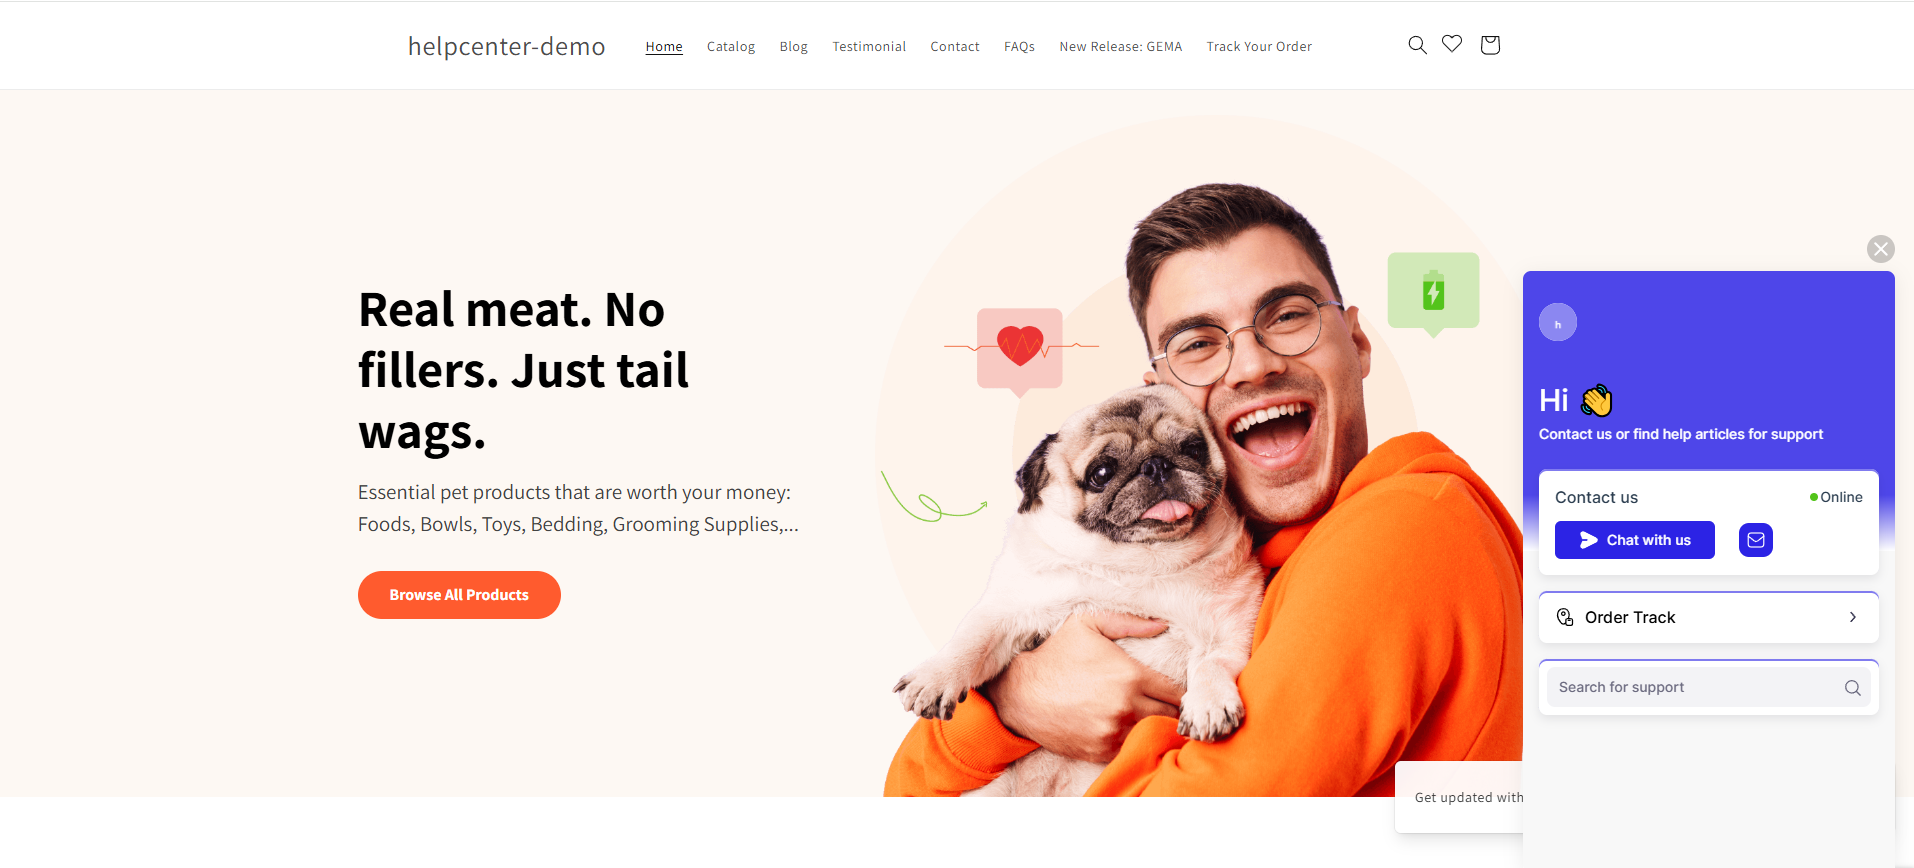Expand Order Track chevron arrow
1914x868 pixels.
1853,617
